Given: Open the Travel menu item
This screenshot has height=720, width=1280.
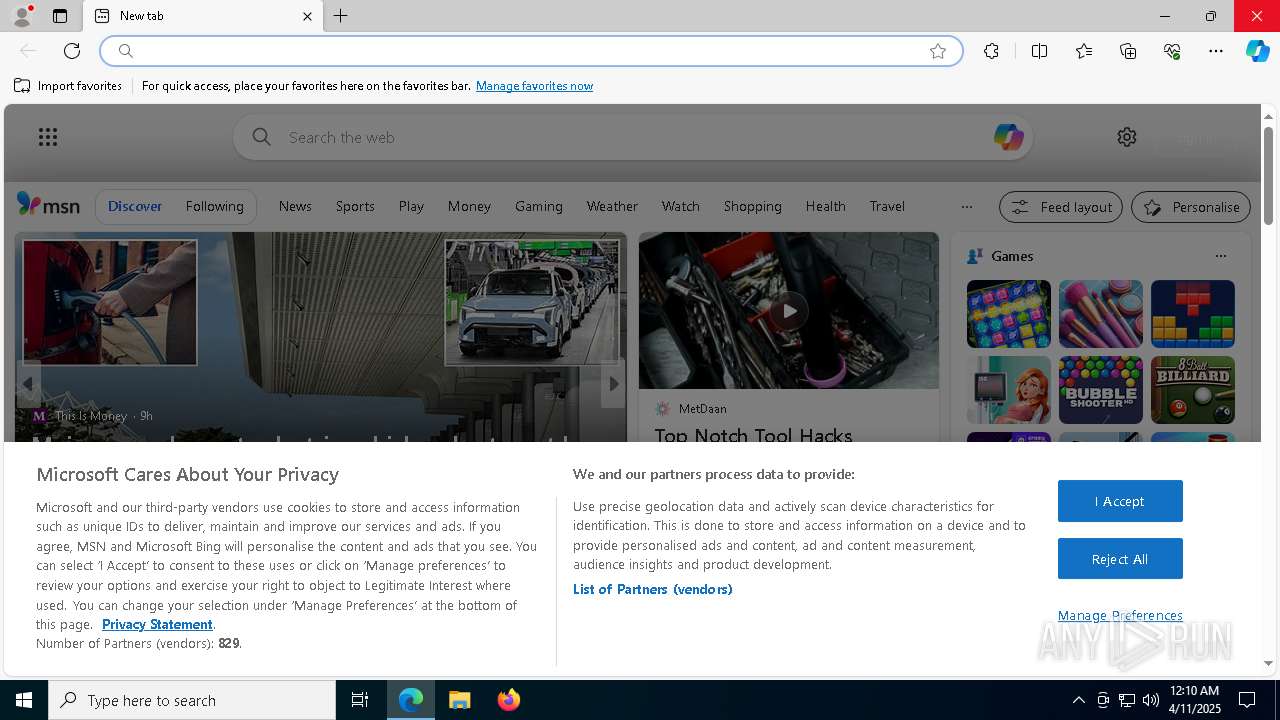Looking at the screenshot, I should (887, 206).
